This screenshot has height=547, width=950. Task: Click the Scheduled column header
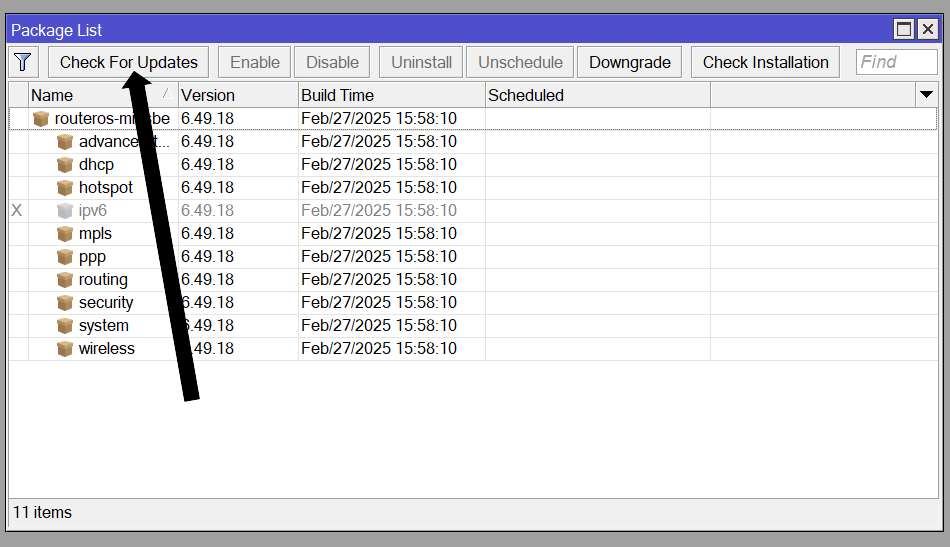coord(596,95)
